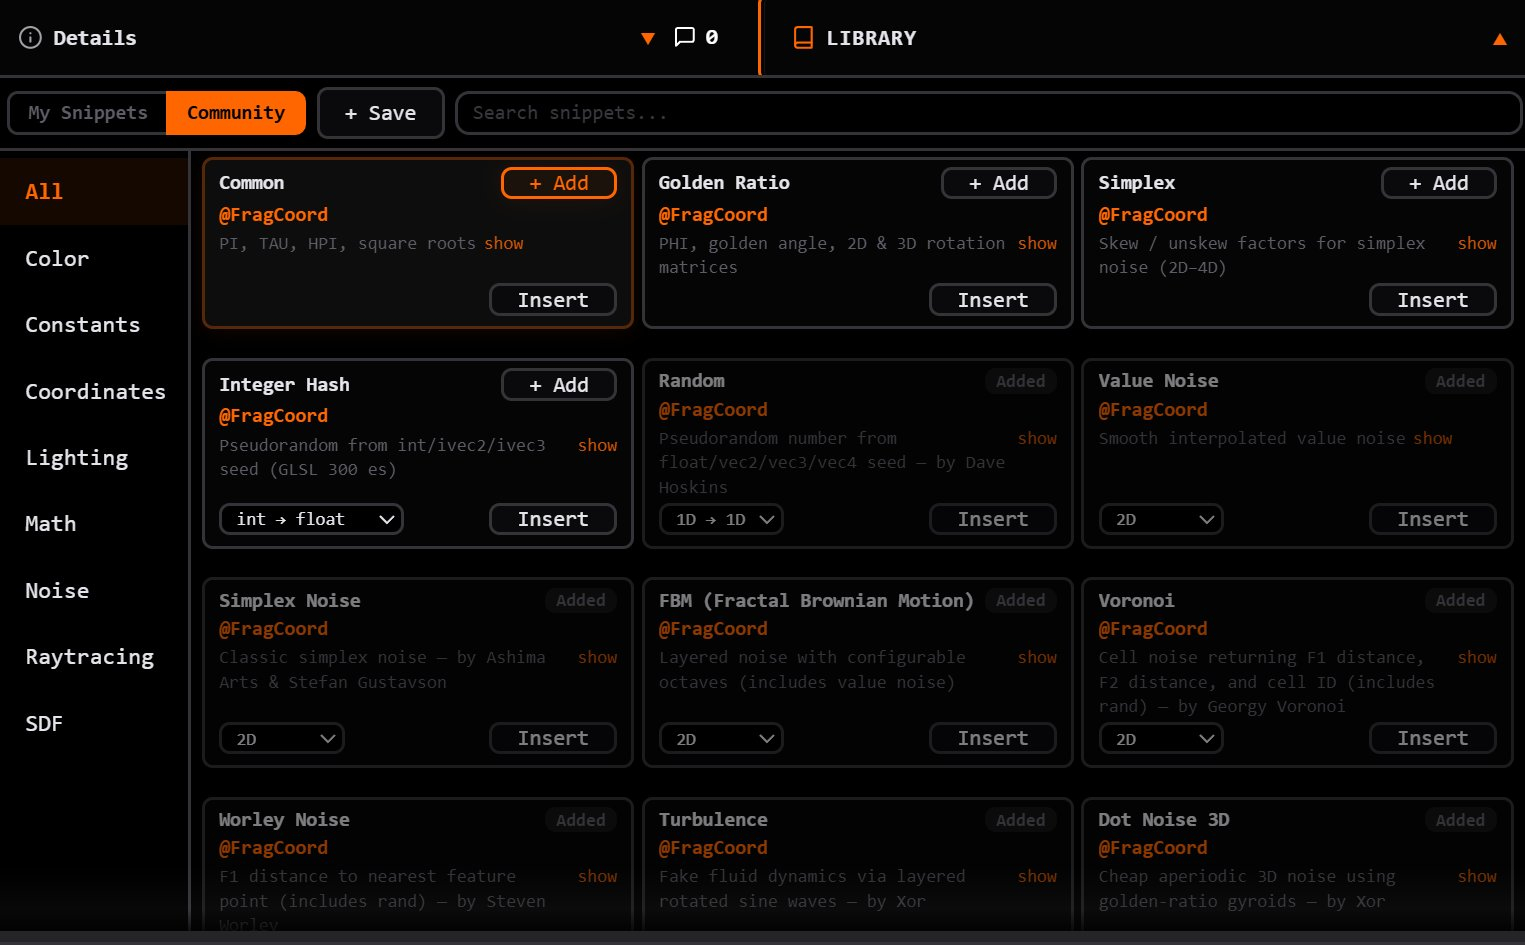The image size is (1525, 945).
Task: Choose the SDF category in sidebar
Action: coord(44,724)
